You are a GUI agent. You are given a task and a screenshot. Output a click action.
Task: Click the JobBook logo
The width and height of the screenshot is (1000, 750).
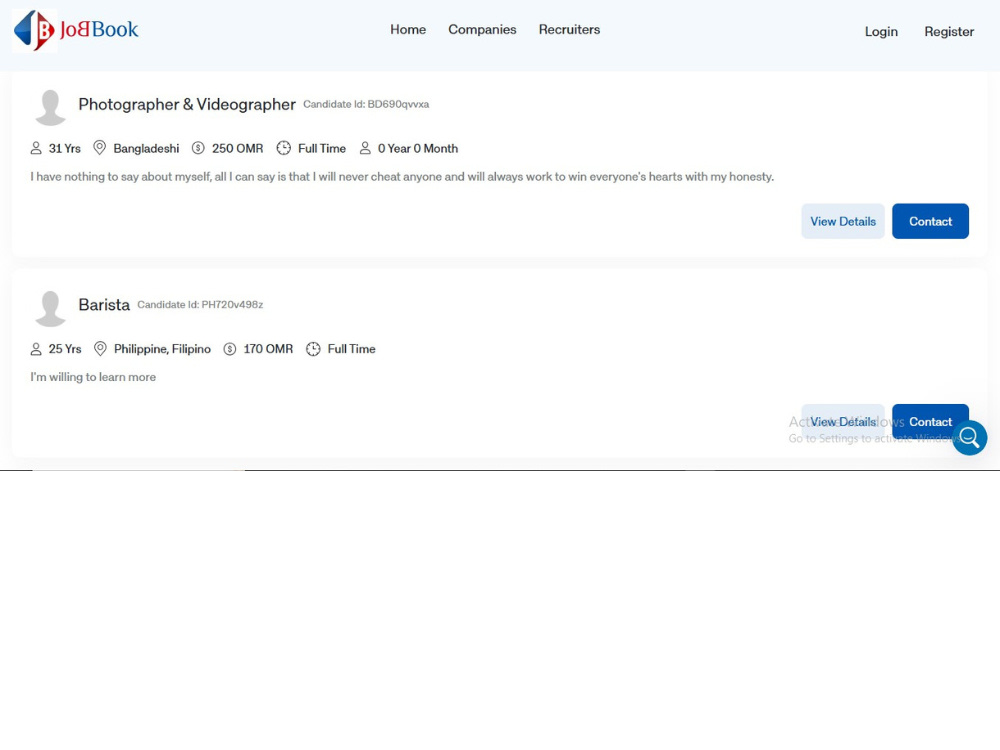(76, 30)
